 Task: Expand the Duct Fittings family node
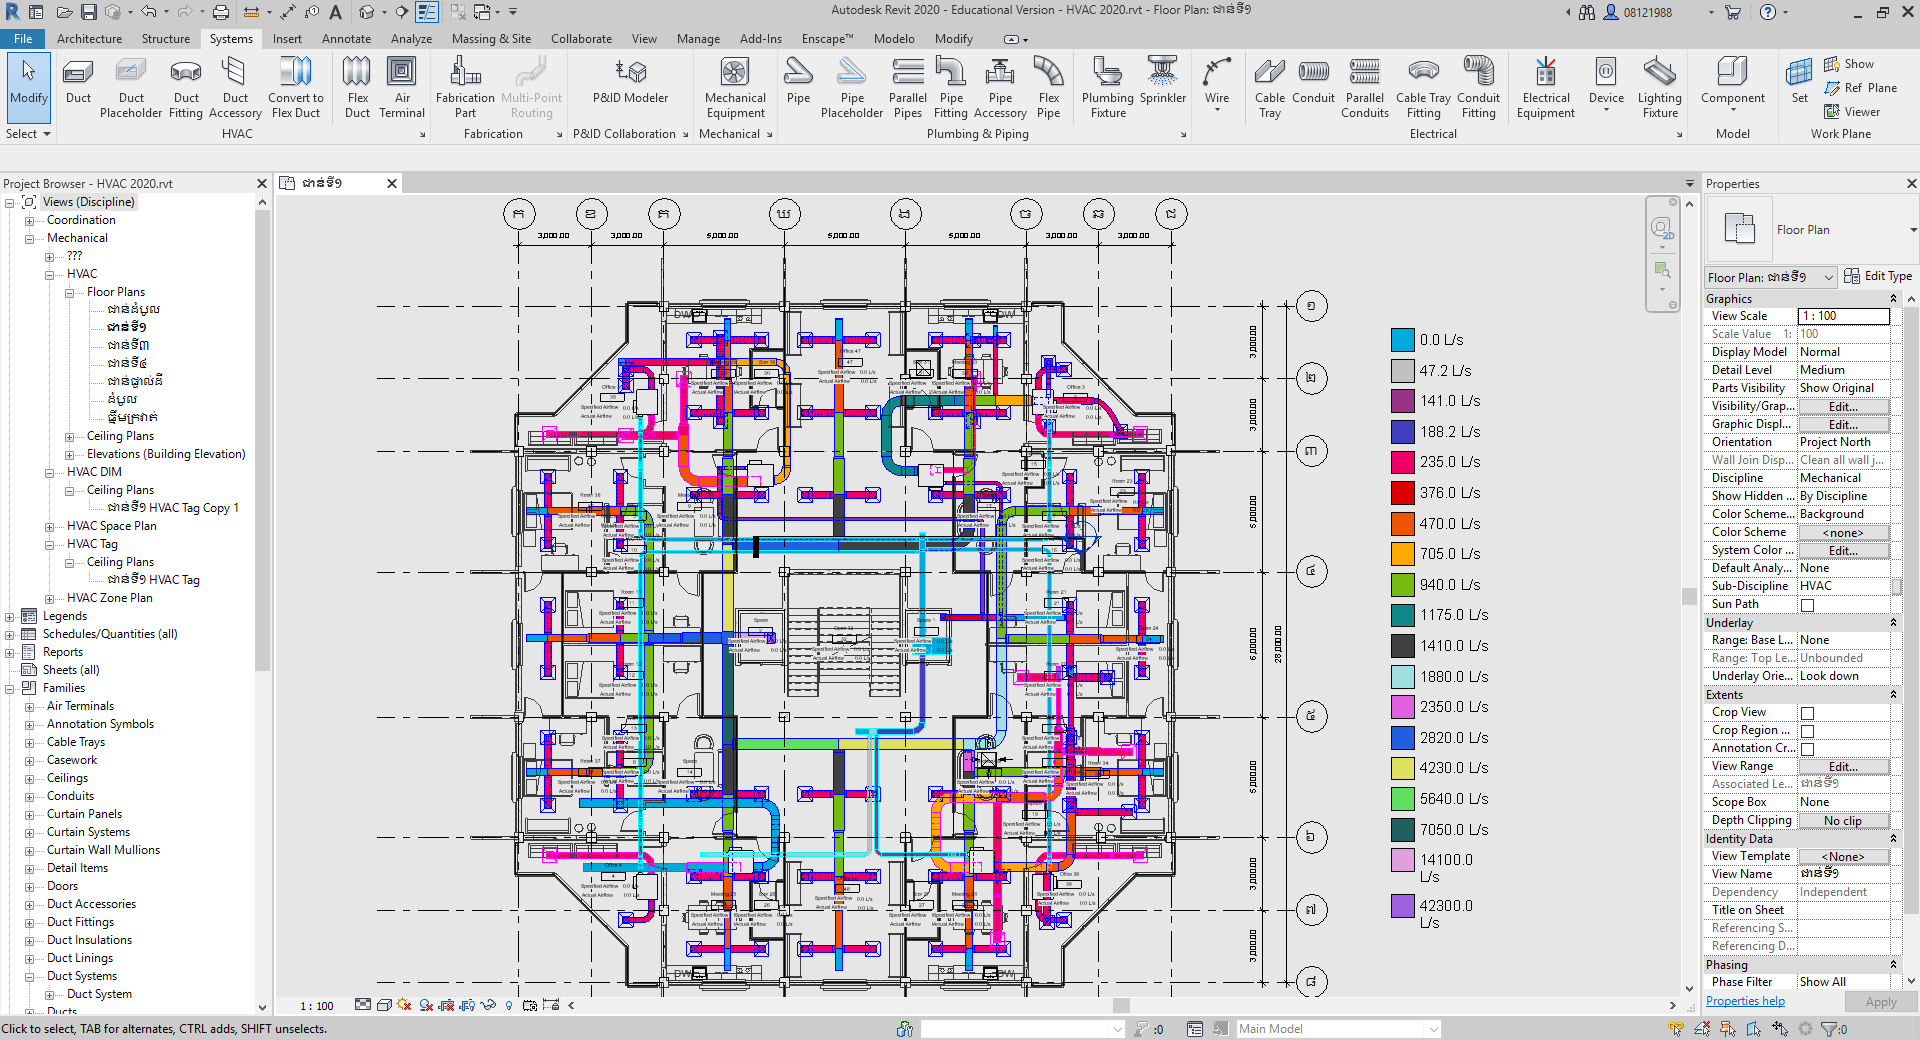coord(29,923)
